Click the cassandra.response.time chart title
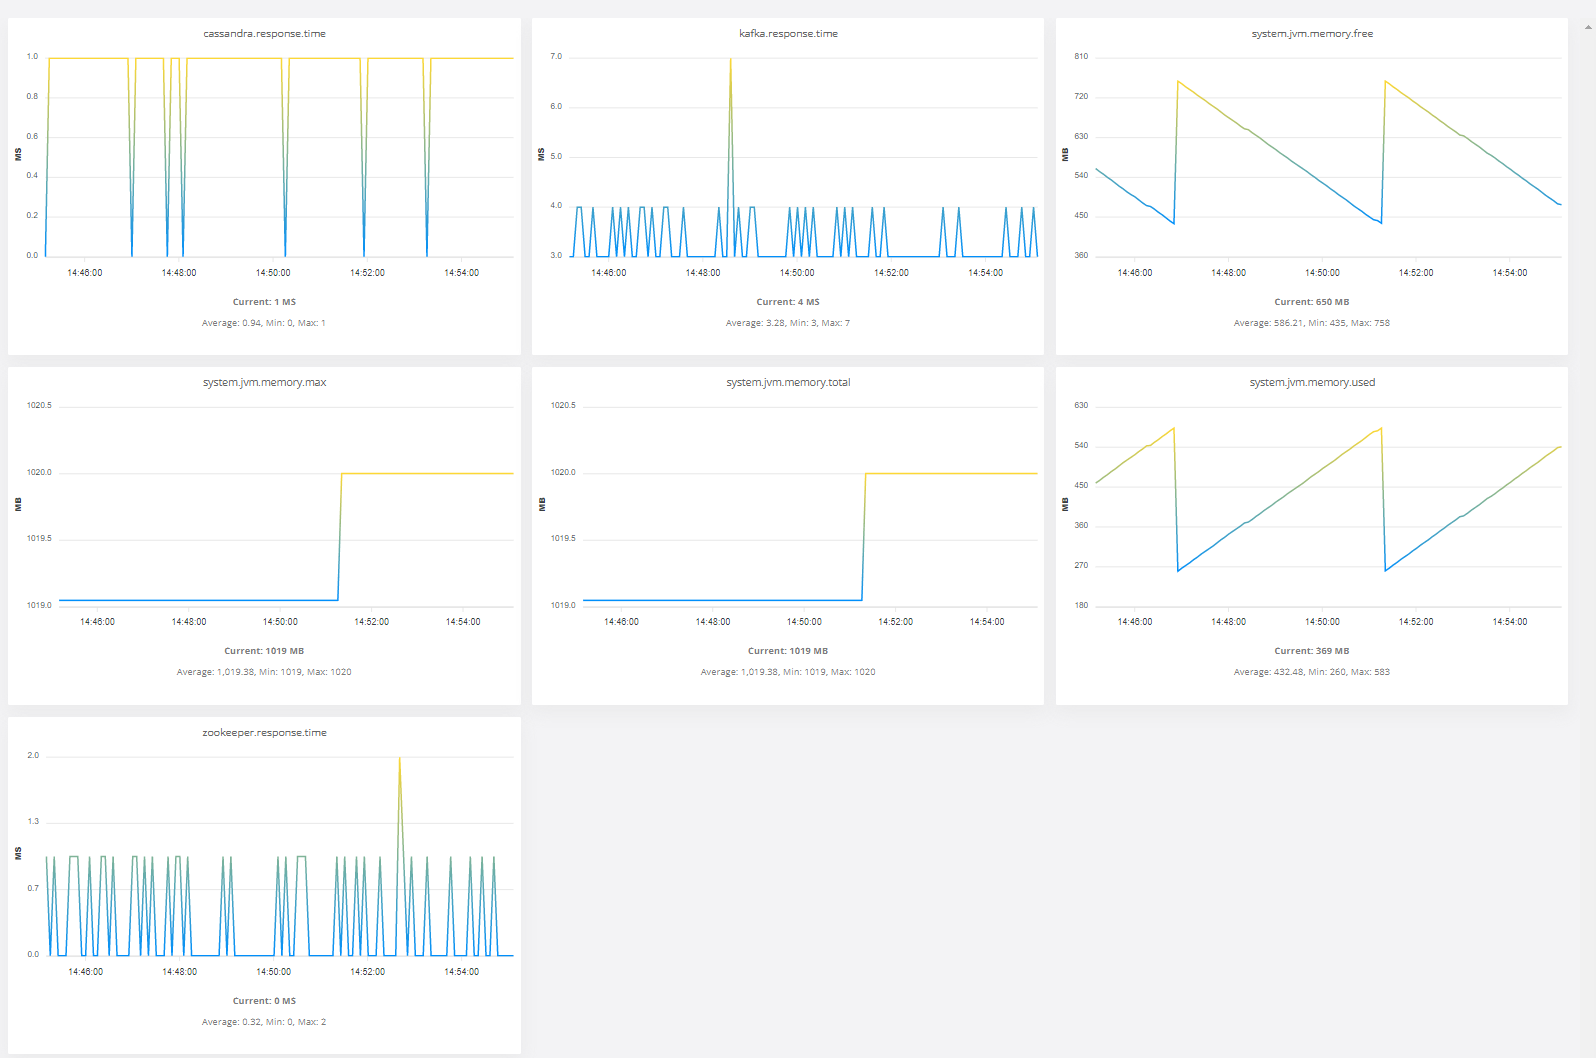Screen dimensions: 1596x1058 264,34
